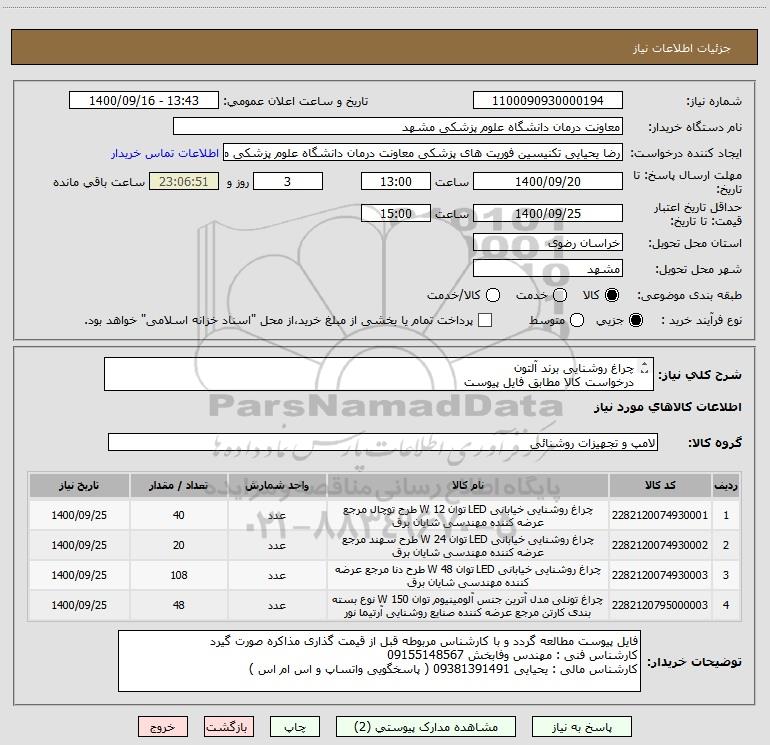
Task: Click the تاریخ نیاز column header
Action: coord(79,485)
